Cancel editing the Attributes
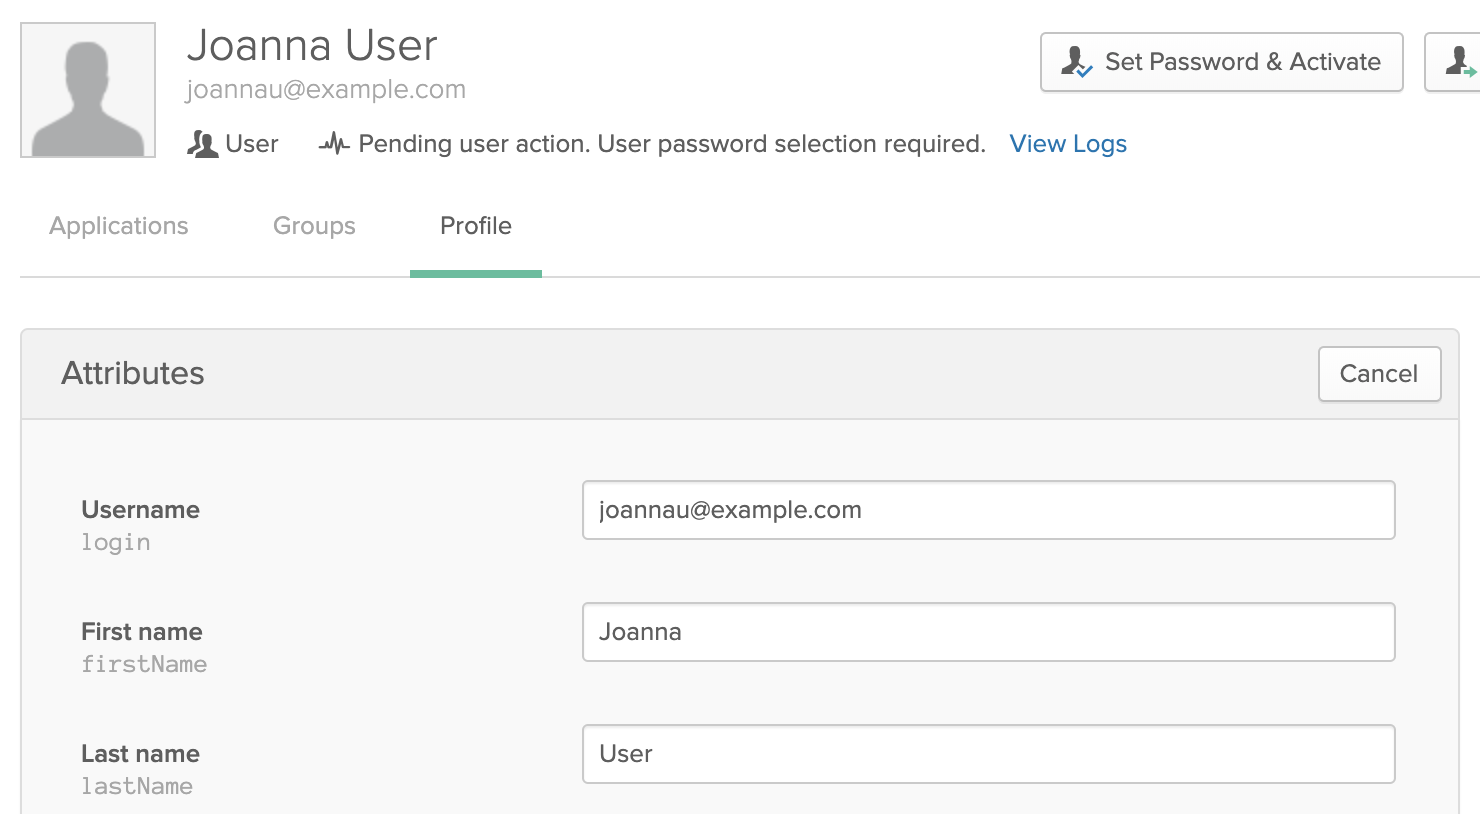1480x814 pixels. [1379, 374]
